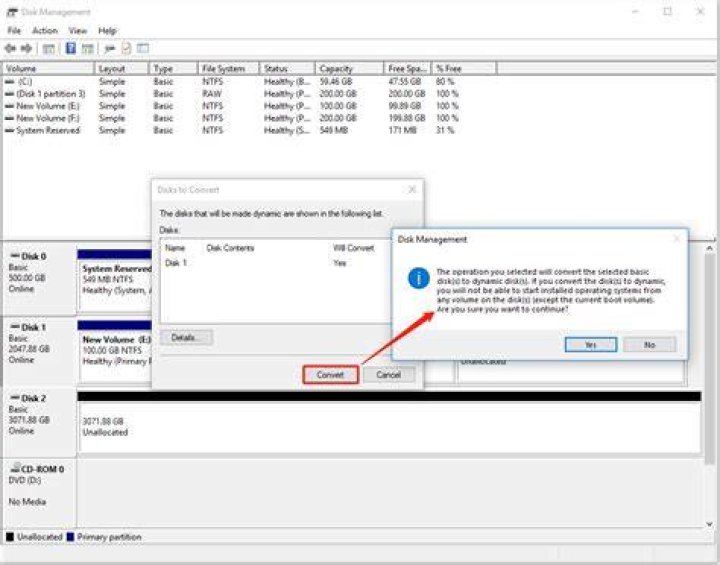Open the blue Help toolbar icon

(x=71, y=48)
